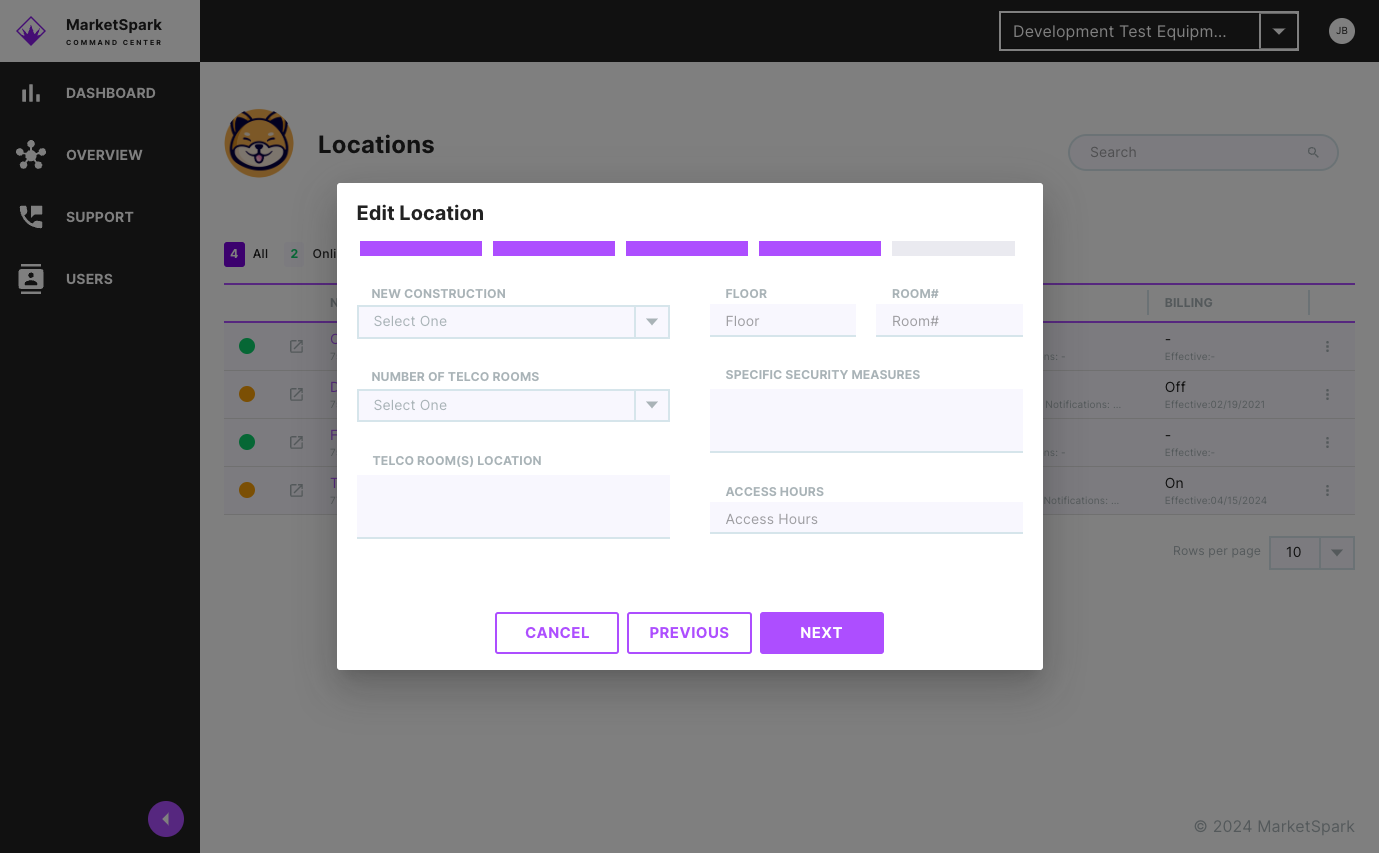Open the New Construction dropdown
The height and width of the screenshot is (853, 1379).
[x=513, y=322]
